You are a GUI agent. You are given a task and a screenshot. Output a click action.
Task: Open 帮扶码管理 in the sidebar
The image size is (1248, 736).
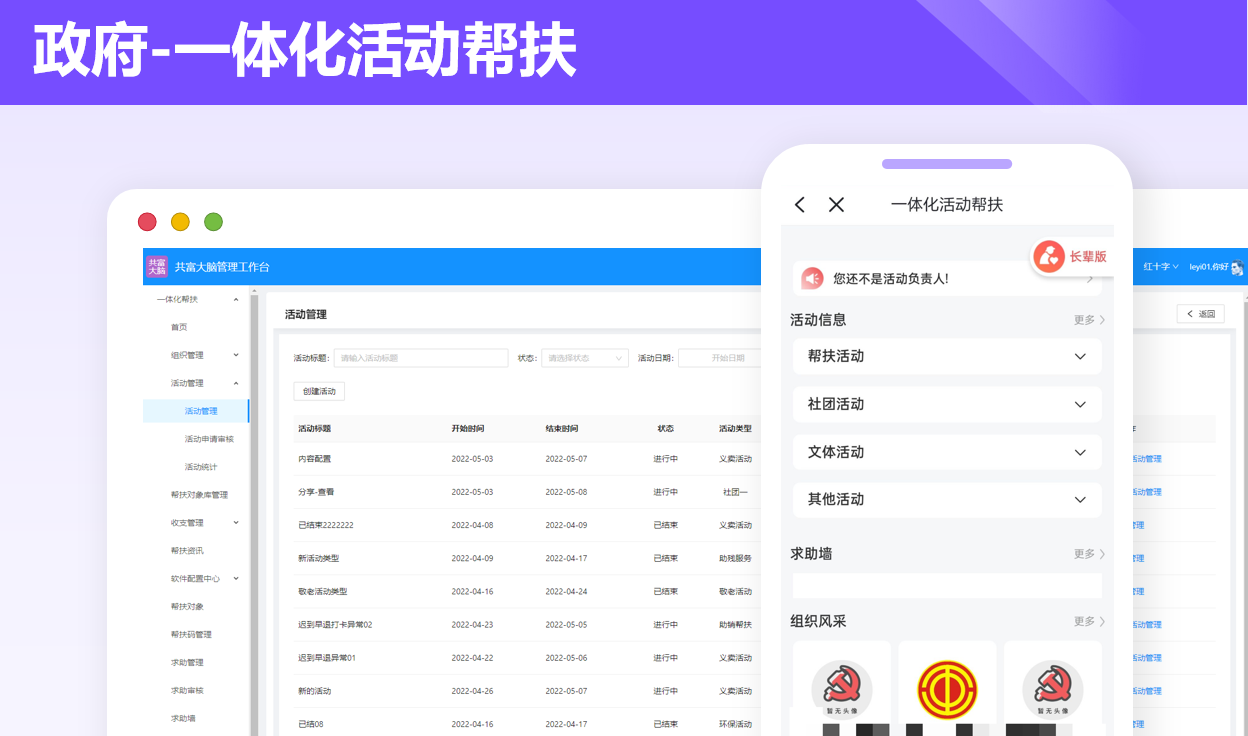pyautogui.click(x=191, y=635)
